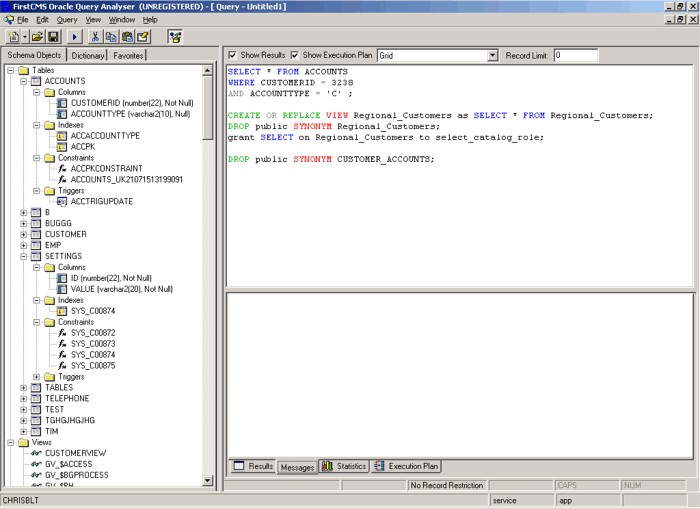
Task: Switch to the Dictionary tab
Action: click(x=88, y=55)
